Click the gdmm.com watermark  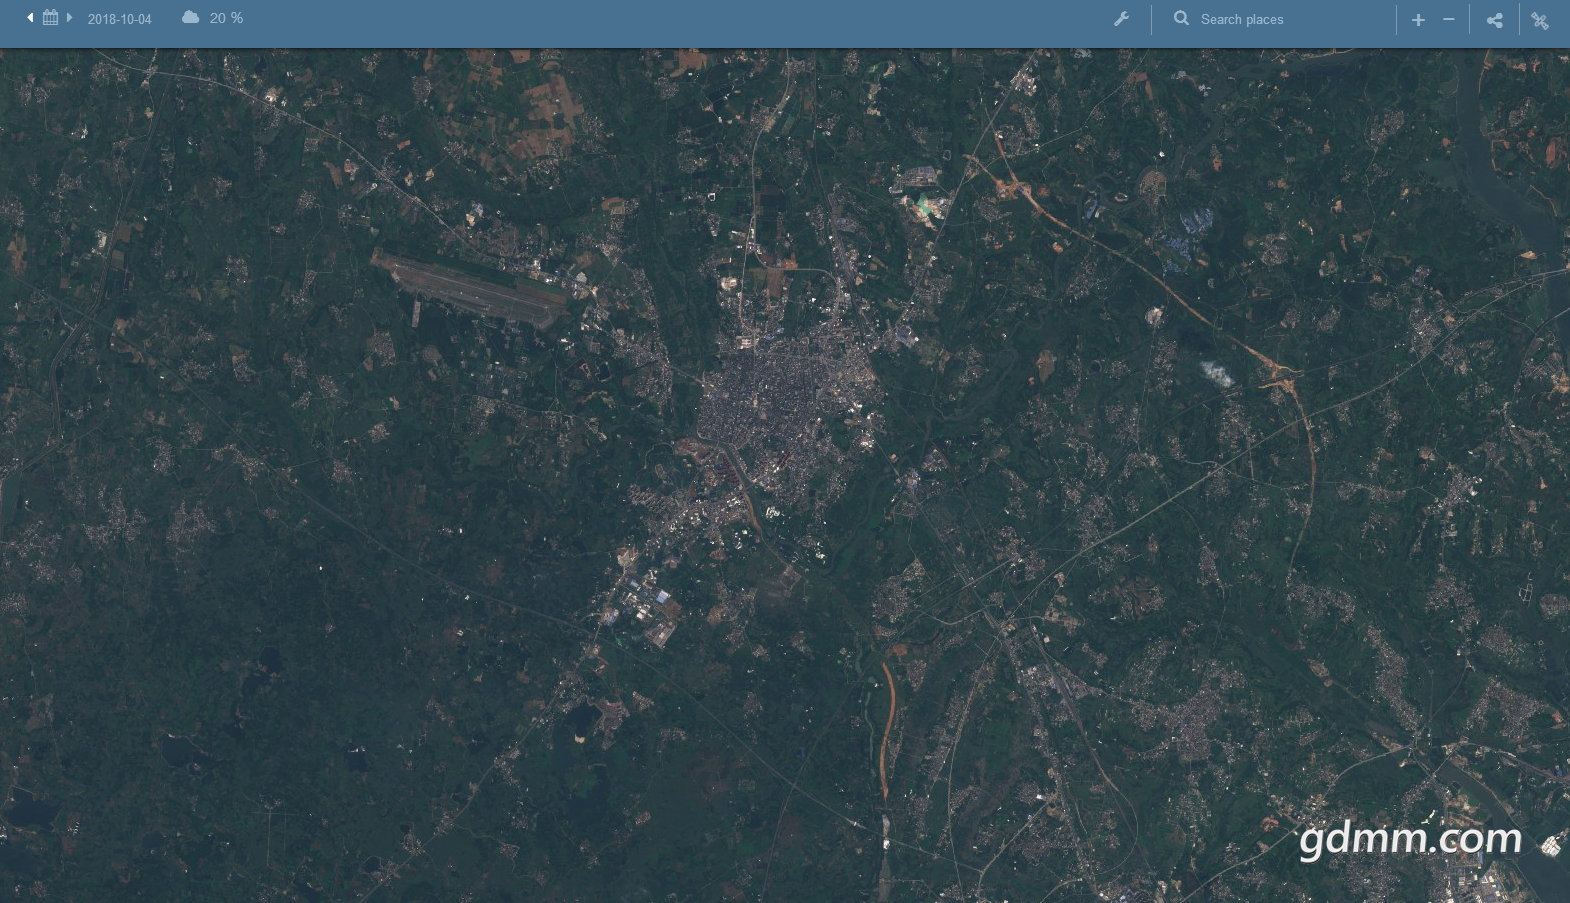(x=1410, y=838)
